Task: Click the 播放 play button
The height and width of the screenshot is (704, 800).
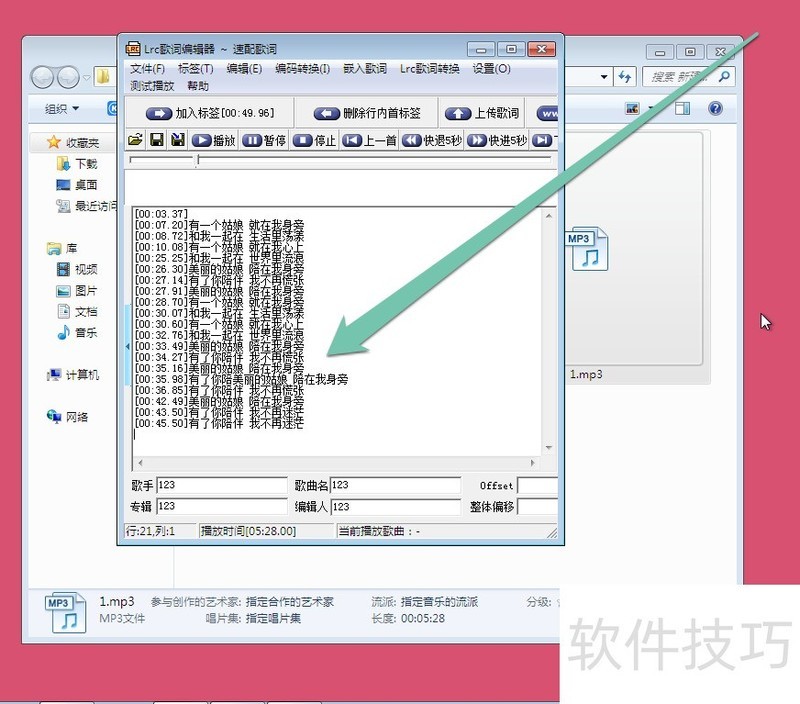Action: (213, 140)
